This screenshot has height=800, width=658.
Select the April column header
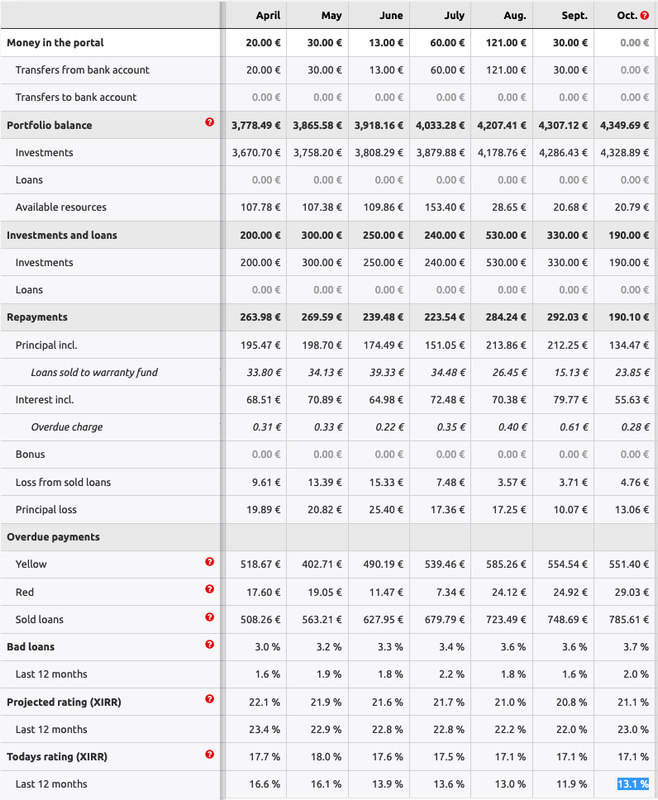point(268,15)
